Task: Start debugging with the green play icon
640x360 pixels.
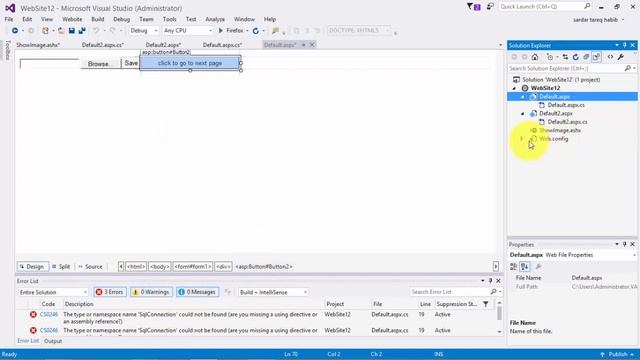Action: point(221,31)
